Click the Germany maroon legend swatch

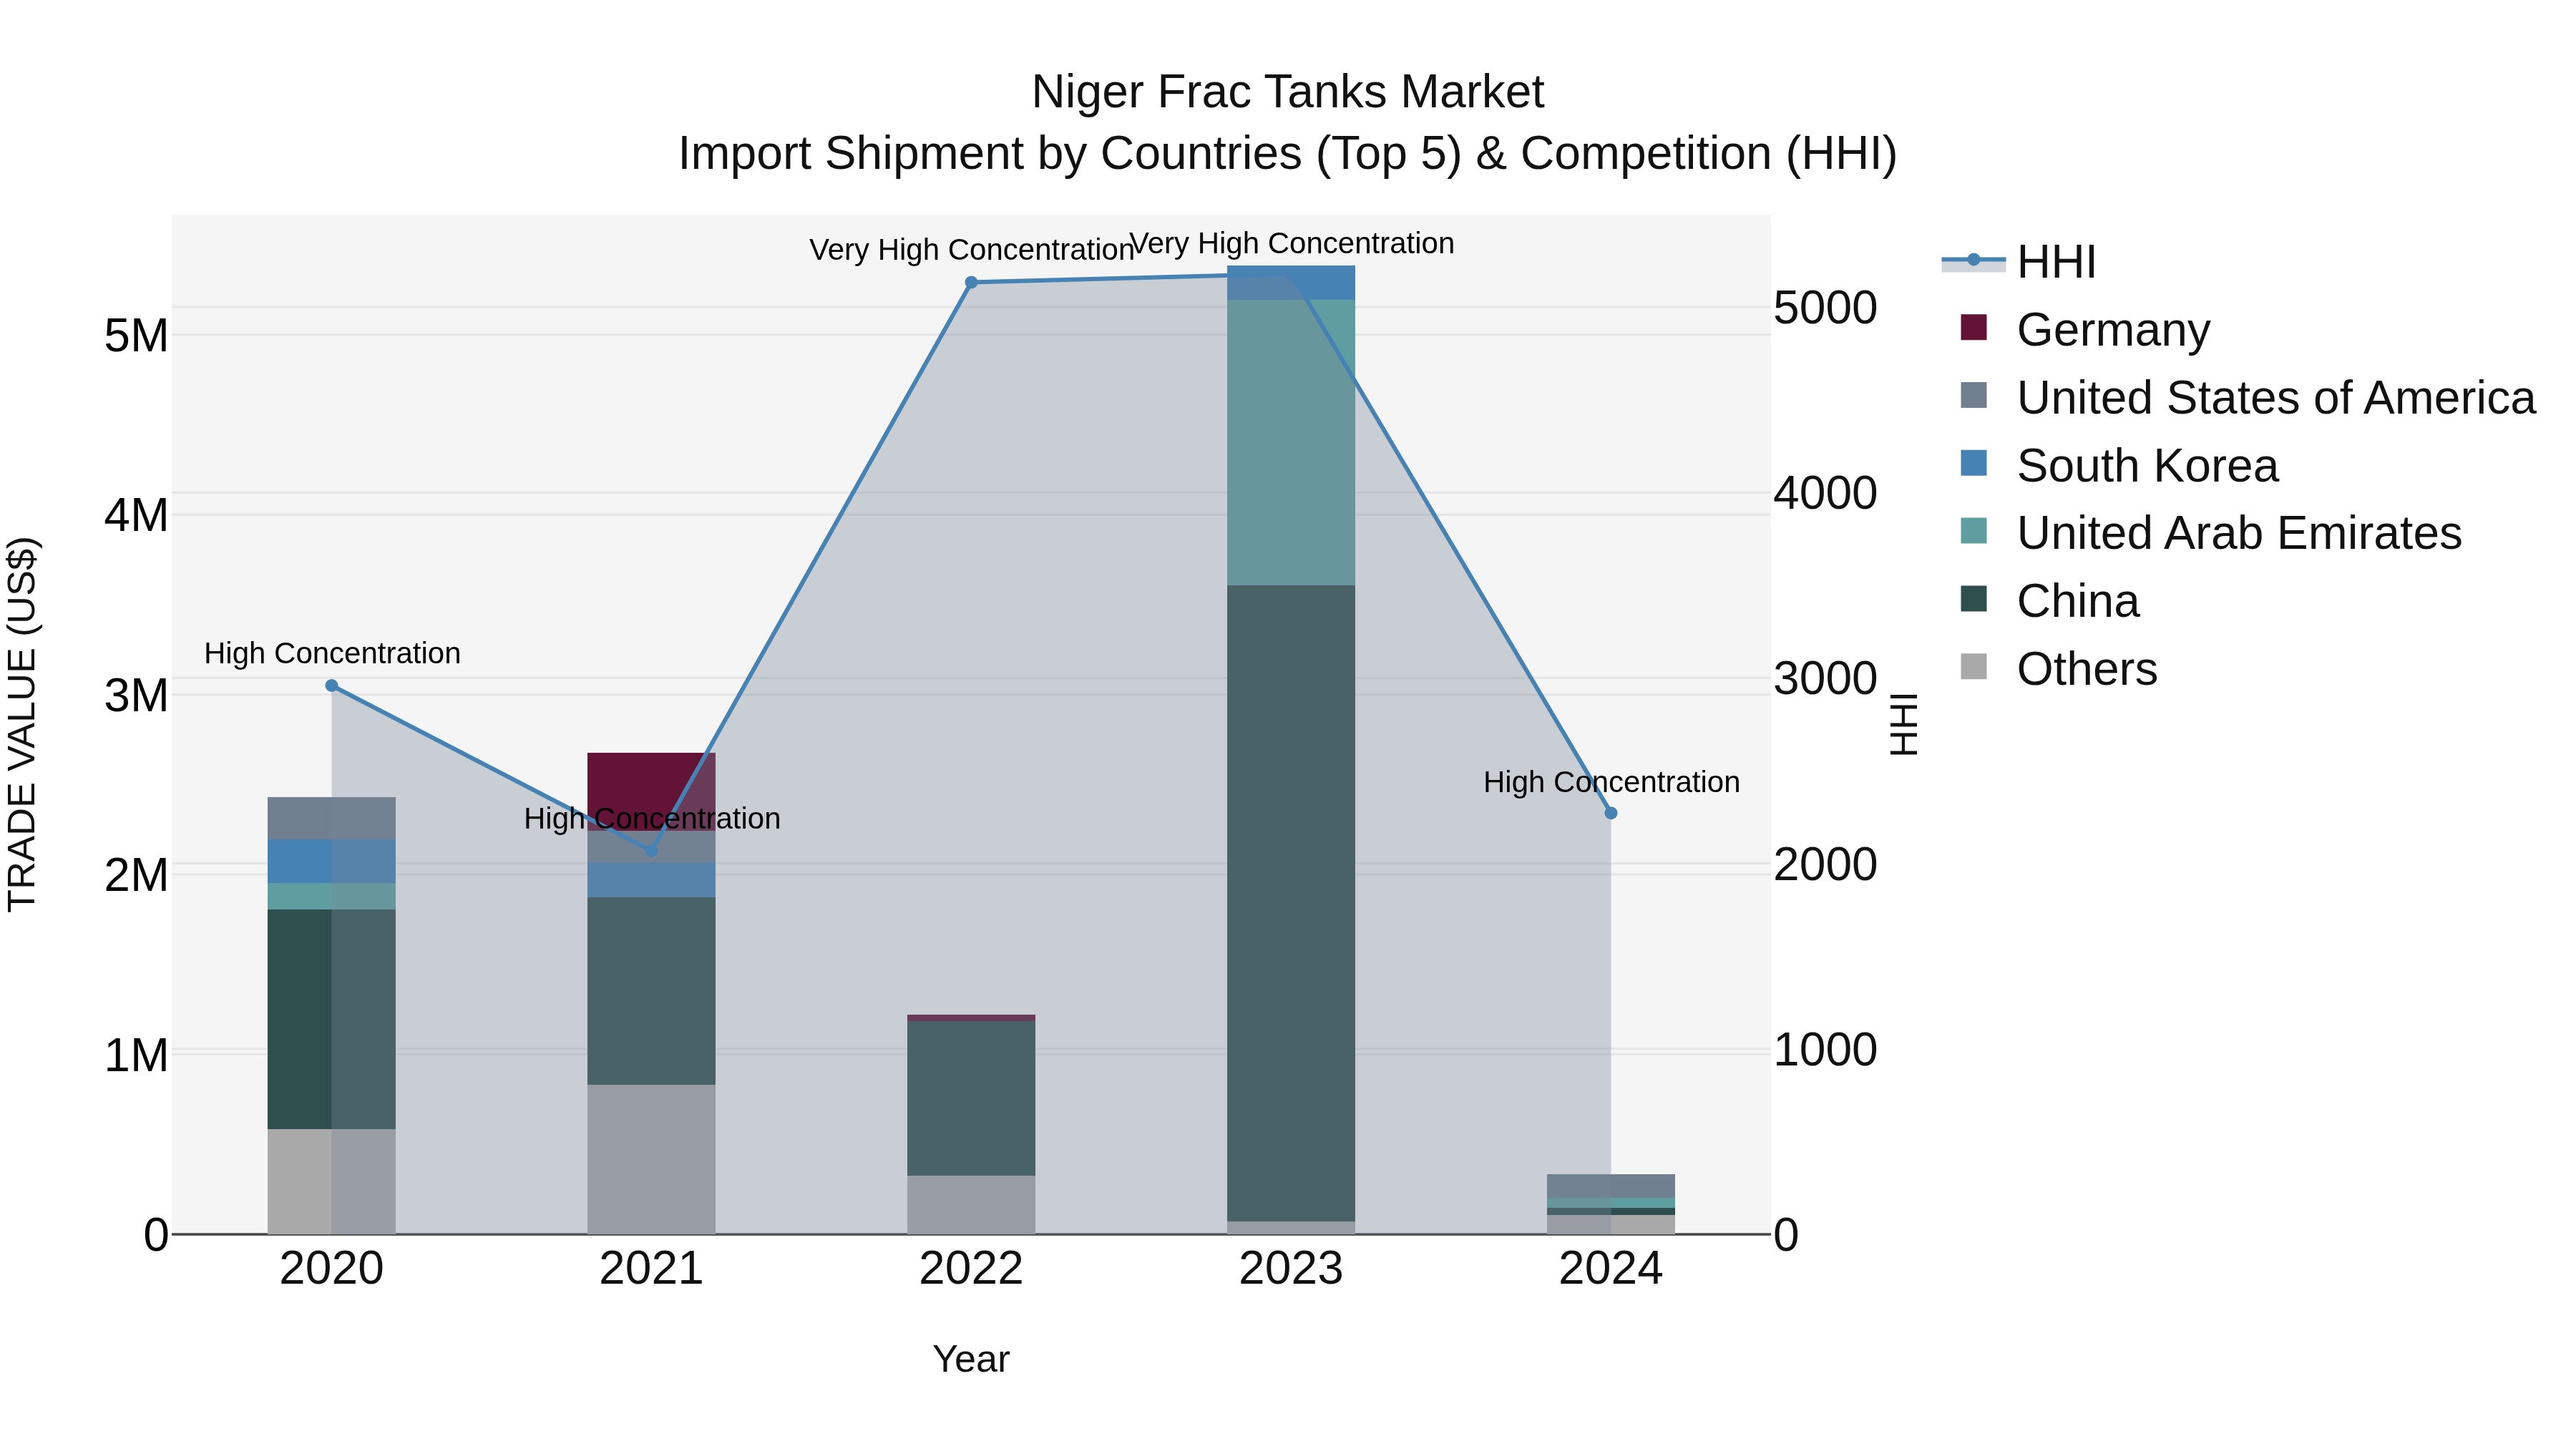coord(1974,327)
